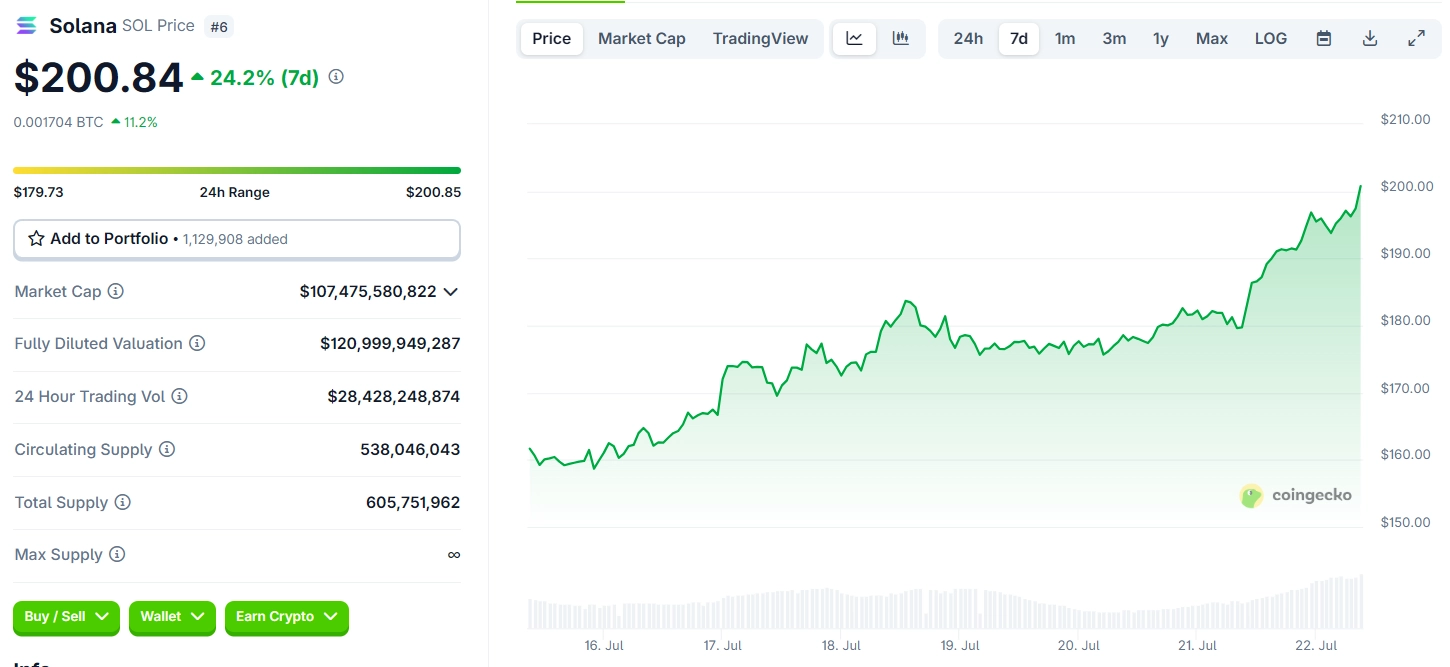
Task: Click the 605,751,962 total supply value
Action: coord(413,502)
